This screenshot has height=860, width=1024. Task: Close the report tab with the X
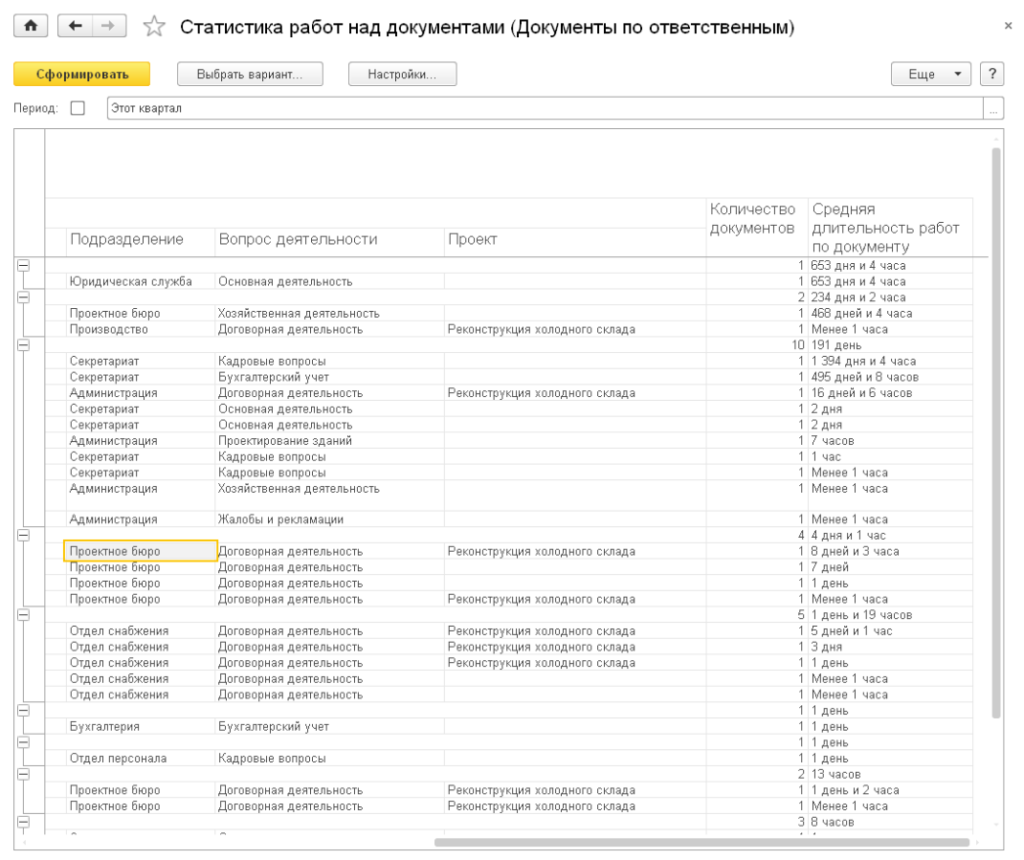point(1007,26)
